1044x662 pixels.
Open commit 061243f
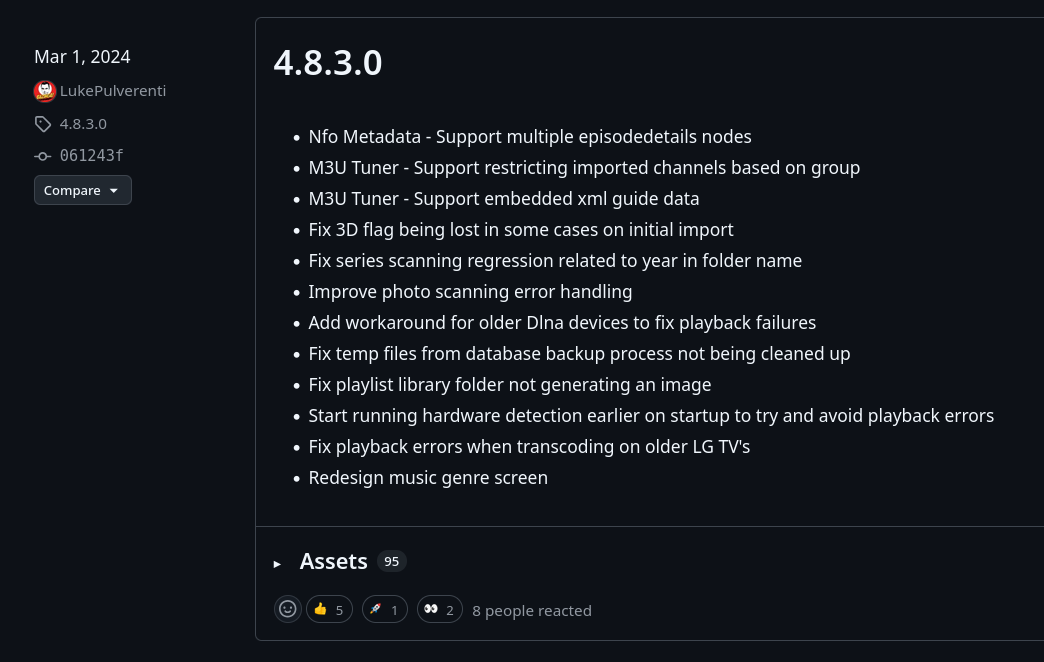coord(92,156)
